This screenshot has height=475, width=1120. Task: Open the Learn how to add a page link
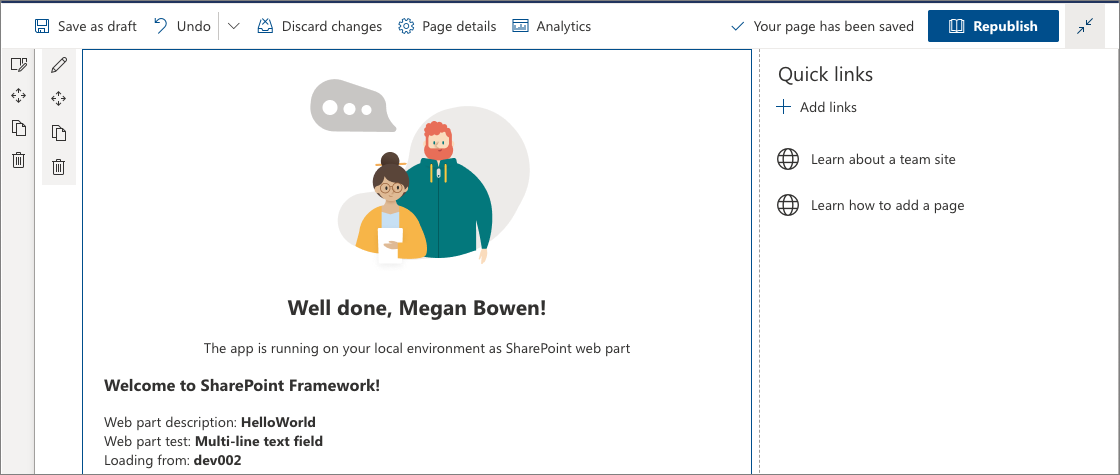(x=870, y=206)
